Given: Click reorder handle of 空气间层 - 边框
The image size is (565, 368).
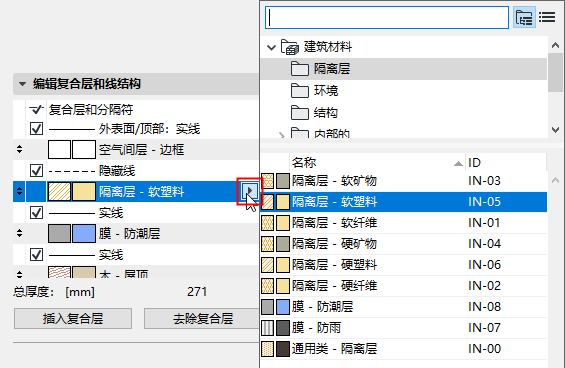Looking at the screenshot, I should (19, 149).
